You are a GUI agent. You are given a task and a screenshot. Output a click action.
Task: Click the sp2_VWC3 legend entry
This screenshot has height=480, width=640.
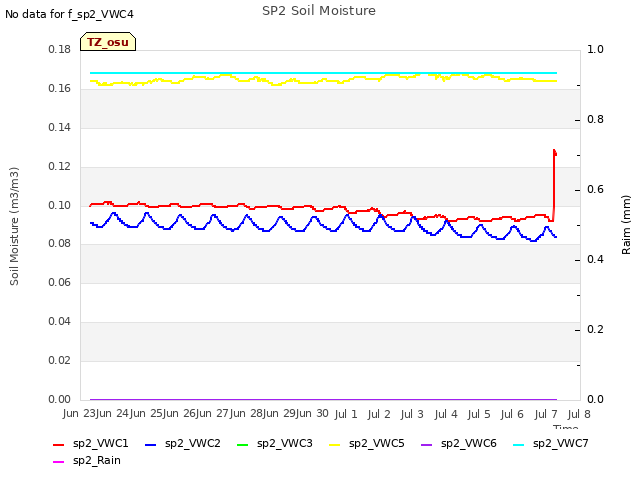point(275,443)
